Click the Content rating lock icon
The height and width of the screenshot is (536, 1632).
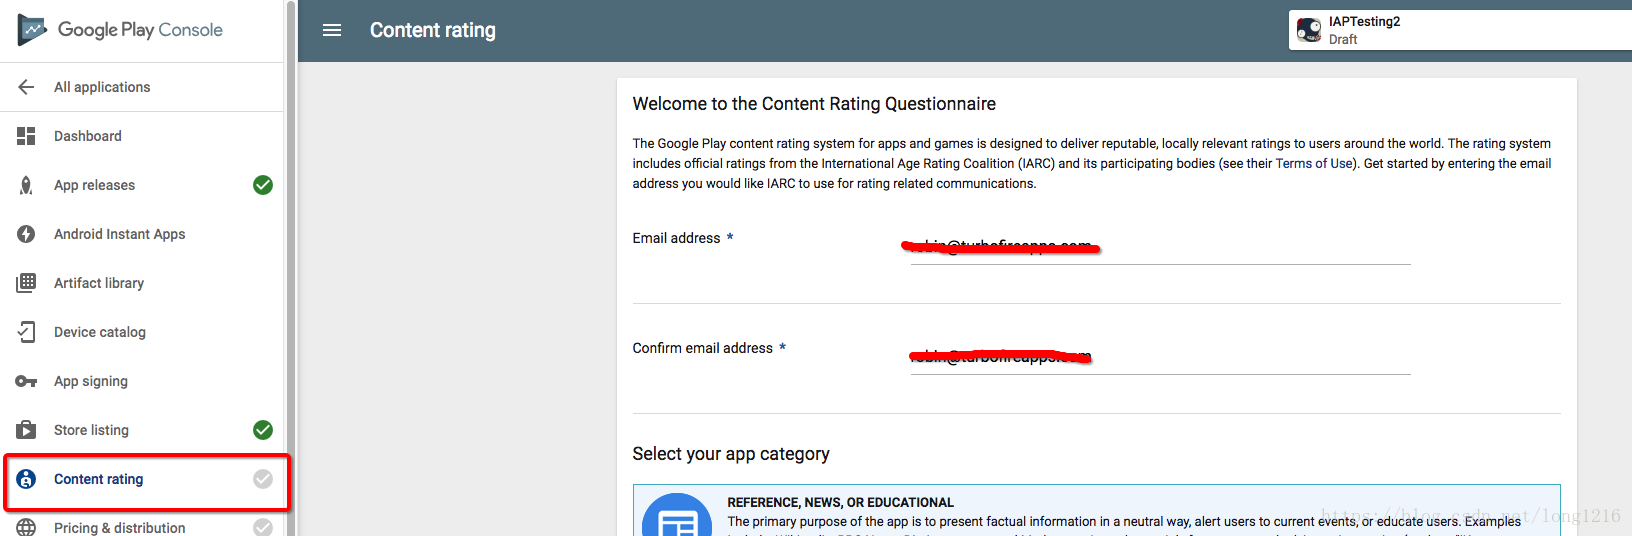pos(26,479)
